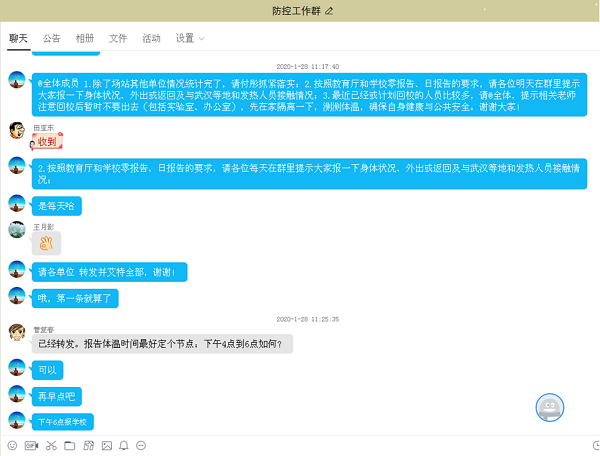Open the emoji picker in the toolbar
The height and width of the screenshot is (456, 600).
(x=12, y=445)
